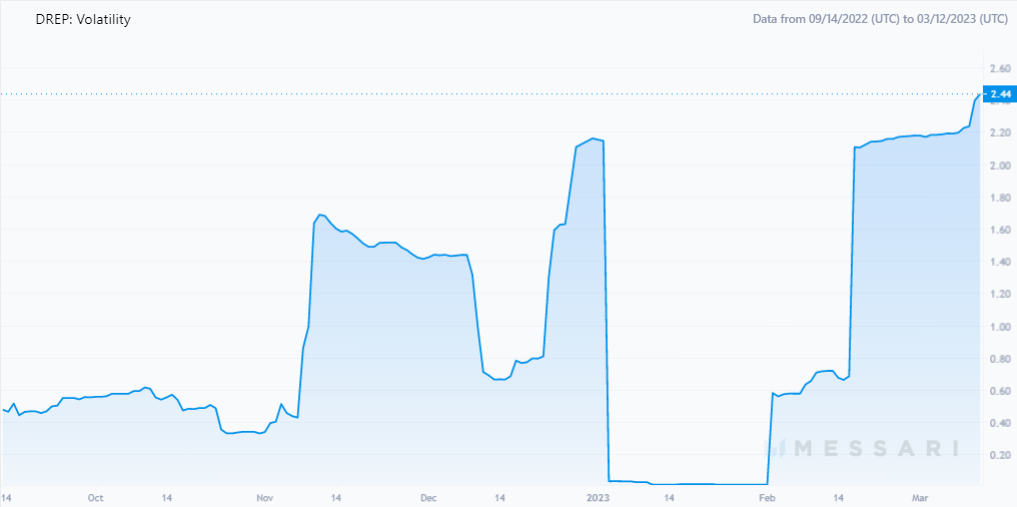The image size is (1017, 507).
Task: Click the 0.40 y-axis label
Action: [999, 423]
